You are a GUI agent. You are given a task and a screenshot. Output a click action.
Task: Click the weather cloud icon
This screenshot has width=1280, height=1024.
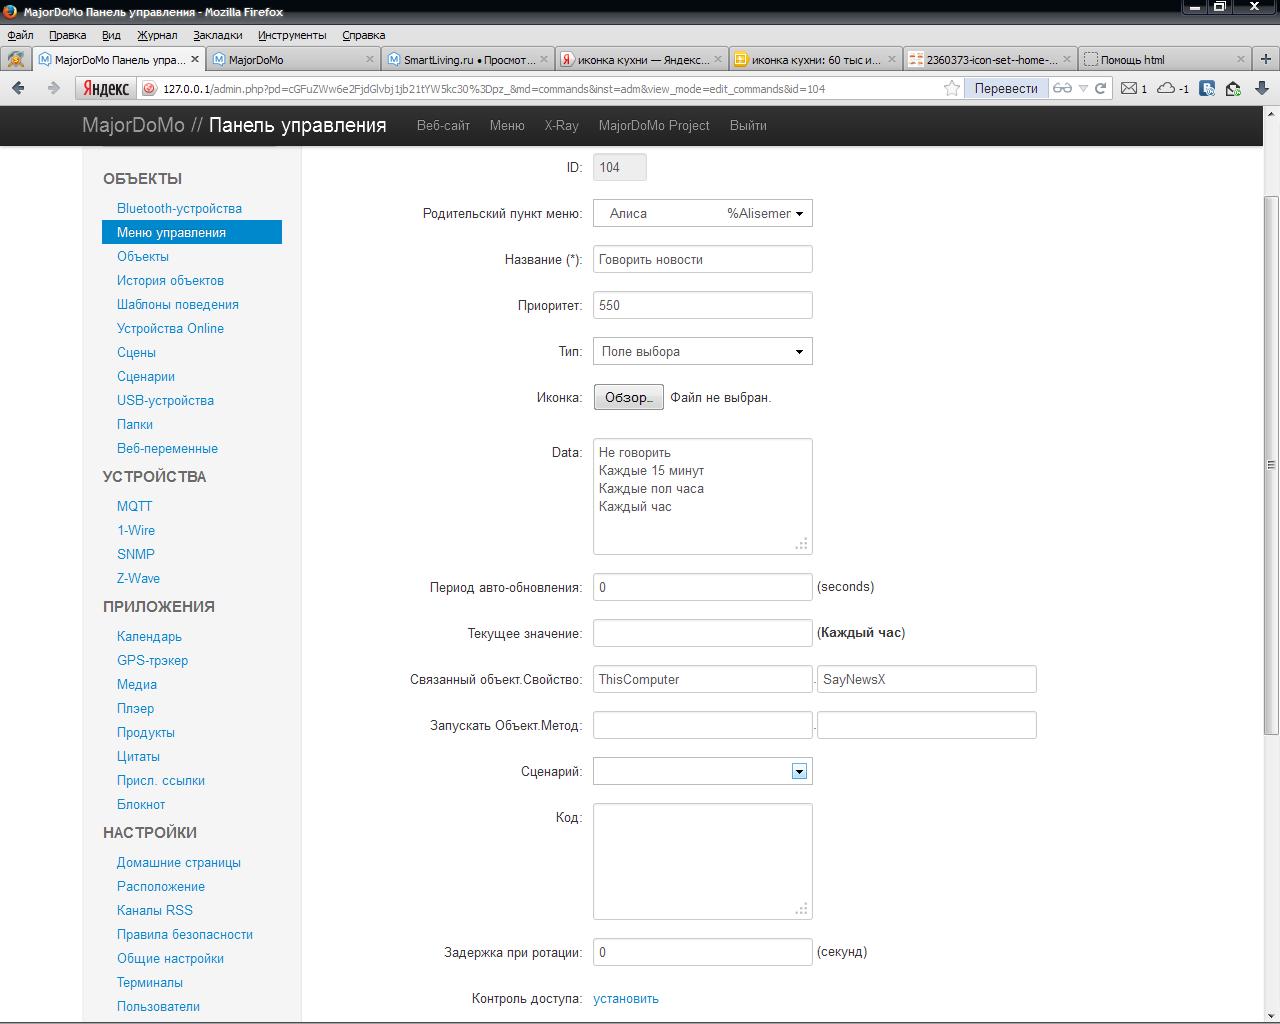click(1166, 88)
